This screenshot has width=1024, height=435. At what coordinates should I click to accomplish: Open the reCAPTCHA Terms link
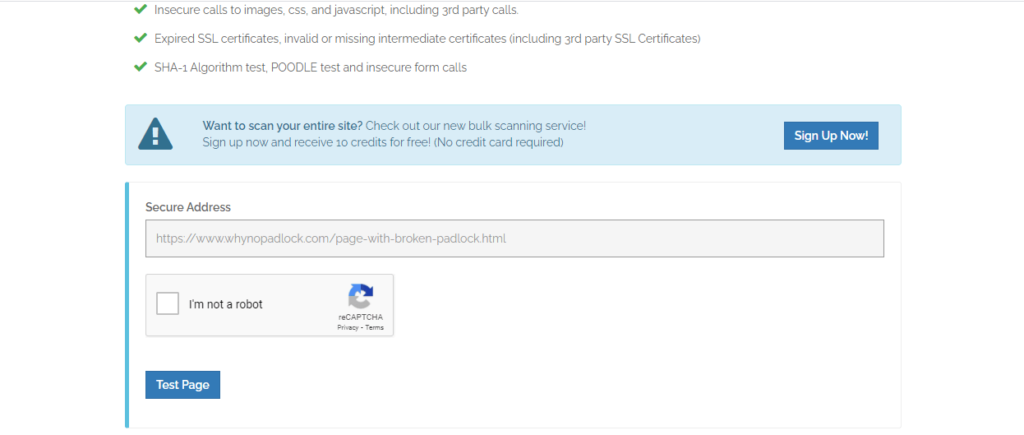(x=374, y=328)
